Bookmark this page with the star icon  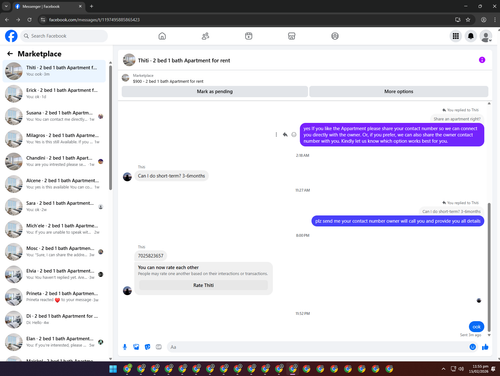[468, 20]
